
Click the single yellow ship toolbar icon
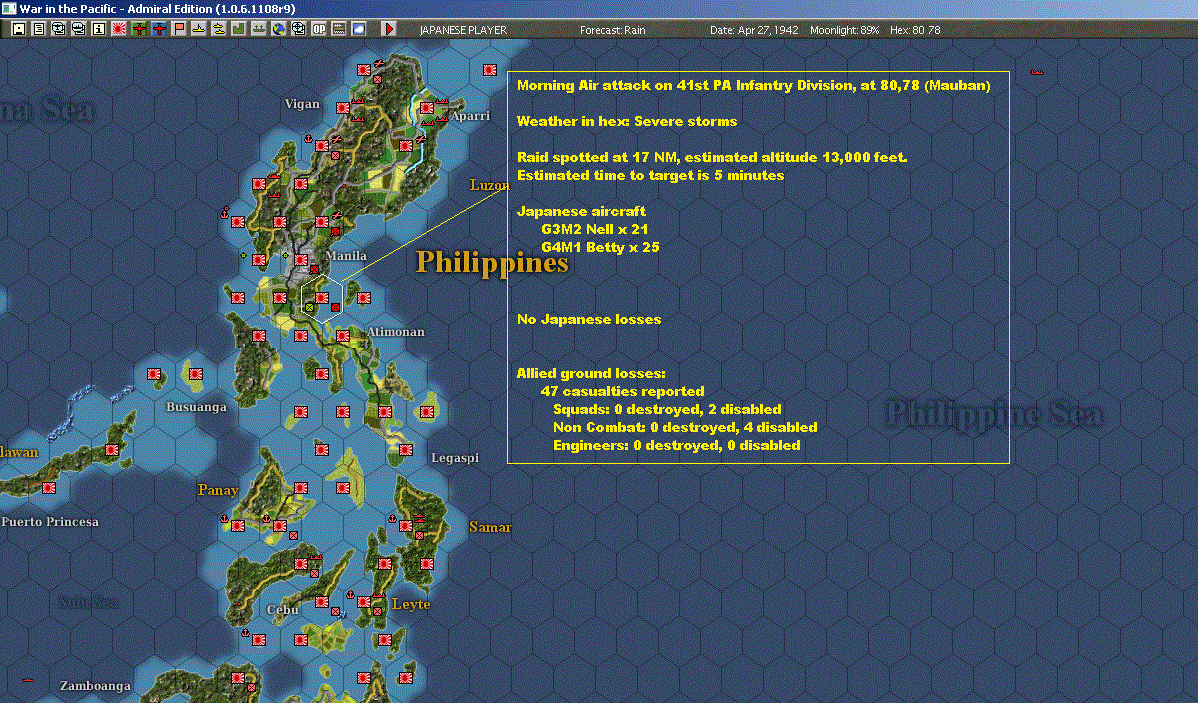point(199,29)
